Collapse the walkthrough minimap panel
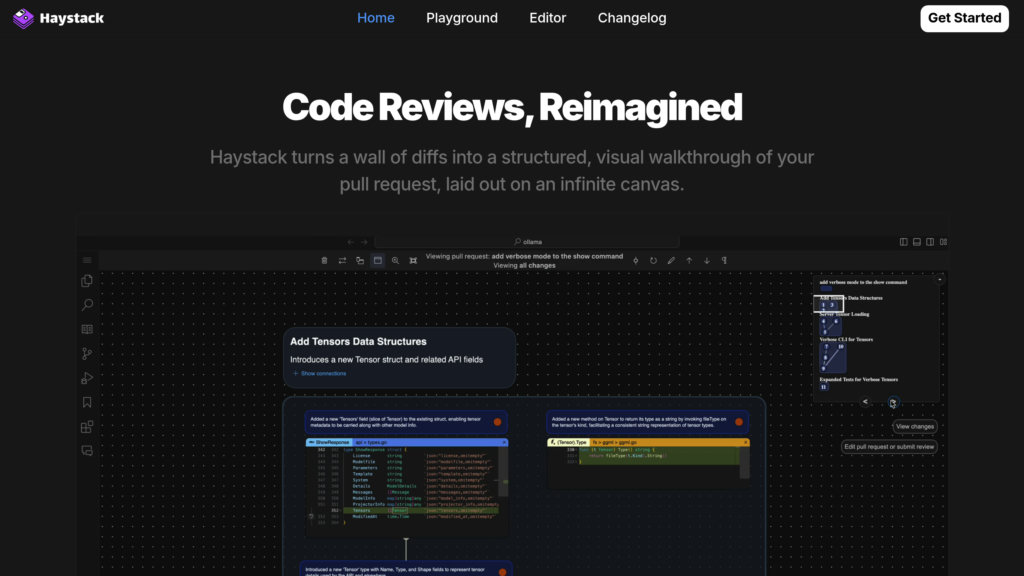The image size is (1024, 576). [x=939, y=280]
